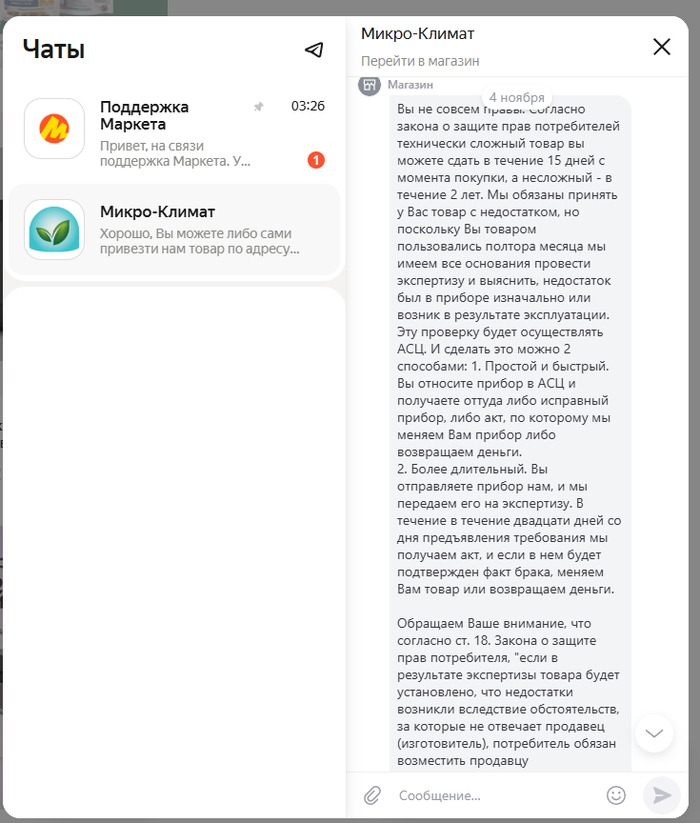Click the shop avatar icon next to Магазин
The height and width of the screenshot is (823, 700).
point(369,85)
